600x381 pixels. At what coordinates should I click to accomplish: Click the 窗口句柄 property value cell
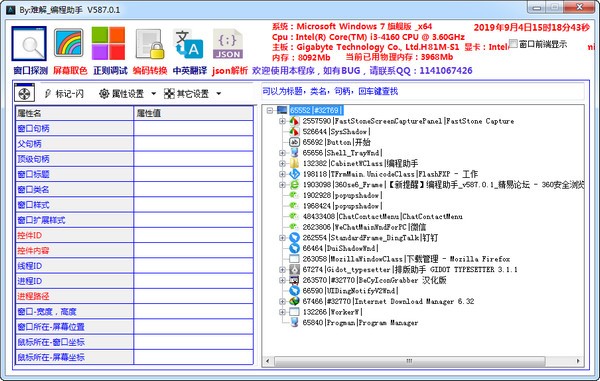tap(193, 129)
